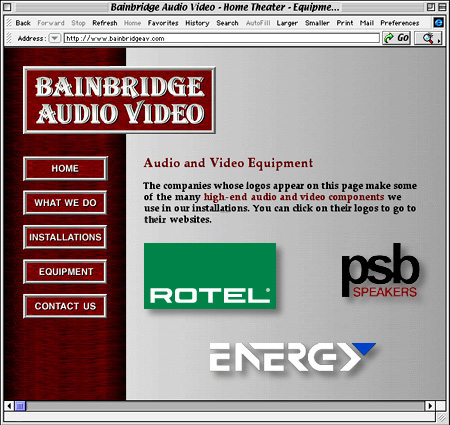Click the horizontal scrollbar thumb
Screen dimensions: 450x425
20,406
